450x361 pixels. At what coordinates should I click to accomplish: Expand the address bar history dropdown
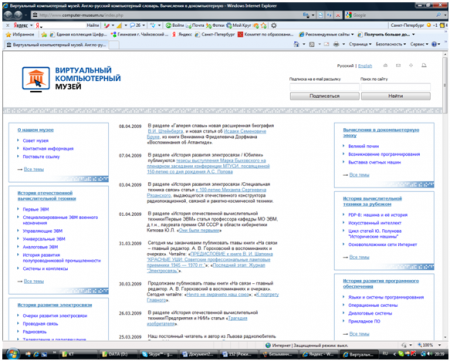[x=313, y=15]
